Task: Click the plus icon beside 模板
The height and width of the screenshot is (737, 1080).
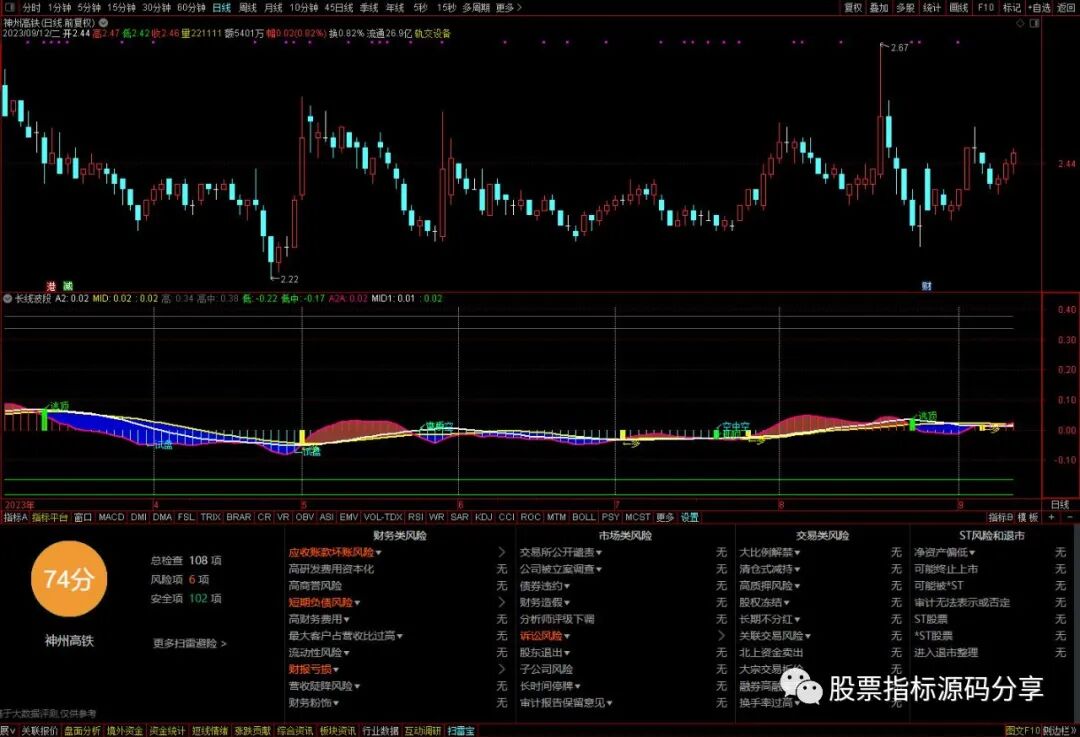Action: coord(1052,517)
